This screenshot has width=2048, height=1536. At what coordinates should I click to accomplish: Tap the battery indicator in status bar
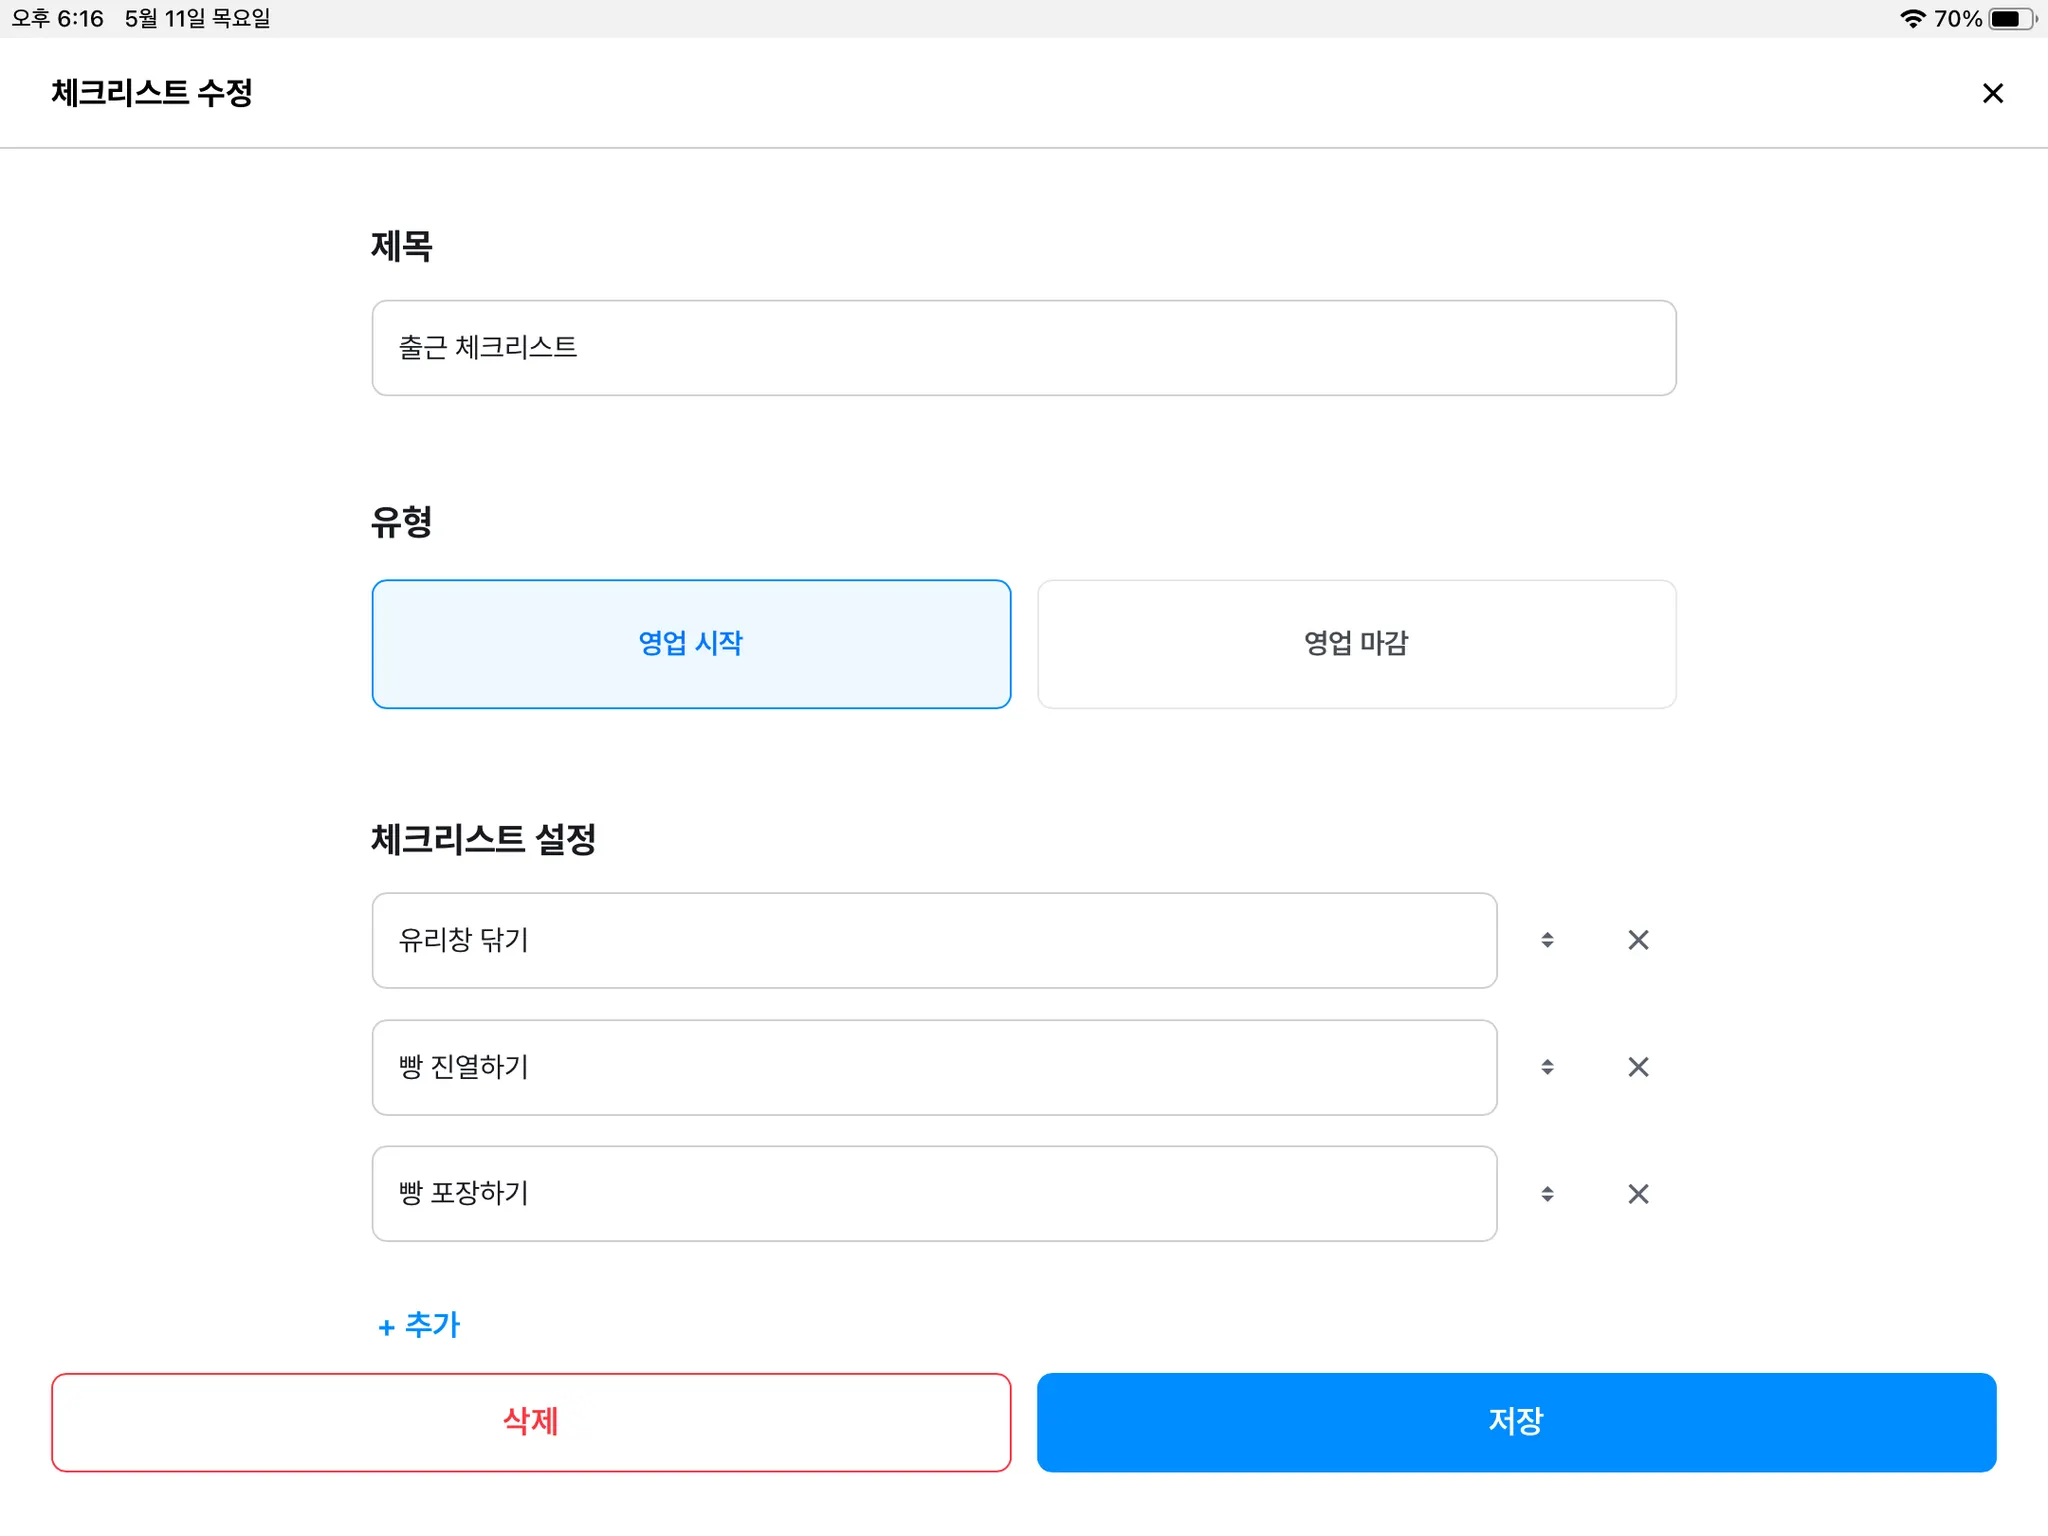click(x=2011, y=19)
